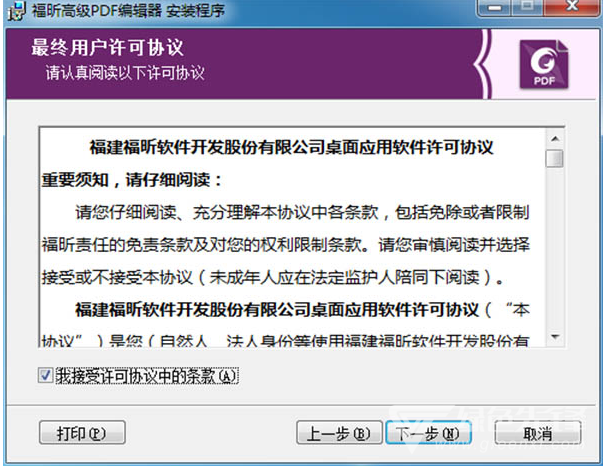603x470 pixels.
Task: Go back with 上一步(B) button
Action: click(339, 433)
